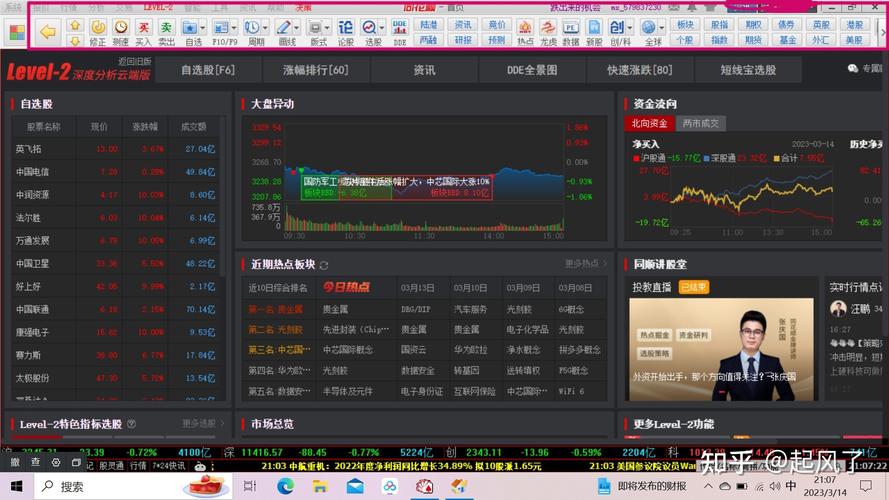
Task: Sort watchlist by 涨跌幅 column header
Action: (145, 127)
